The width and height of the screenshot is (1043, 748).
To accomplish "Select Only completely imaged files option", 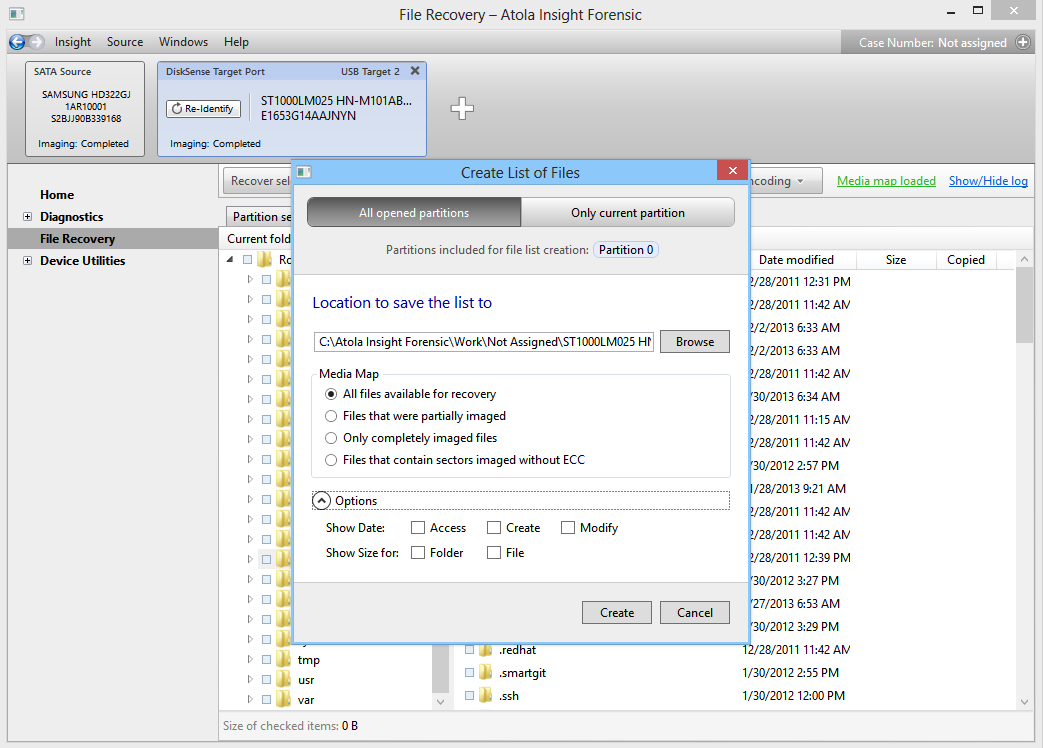I will point(331,438).
